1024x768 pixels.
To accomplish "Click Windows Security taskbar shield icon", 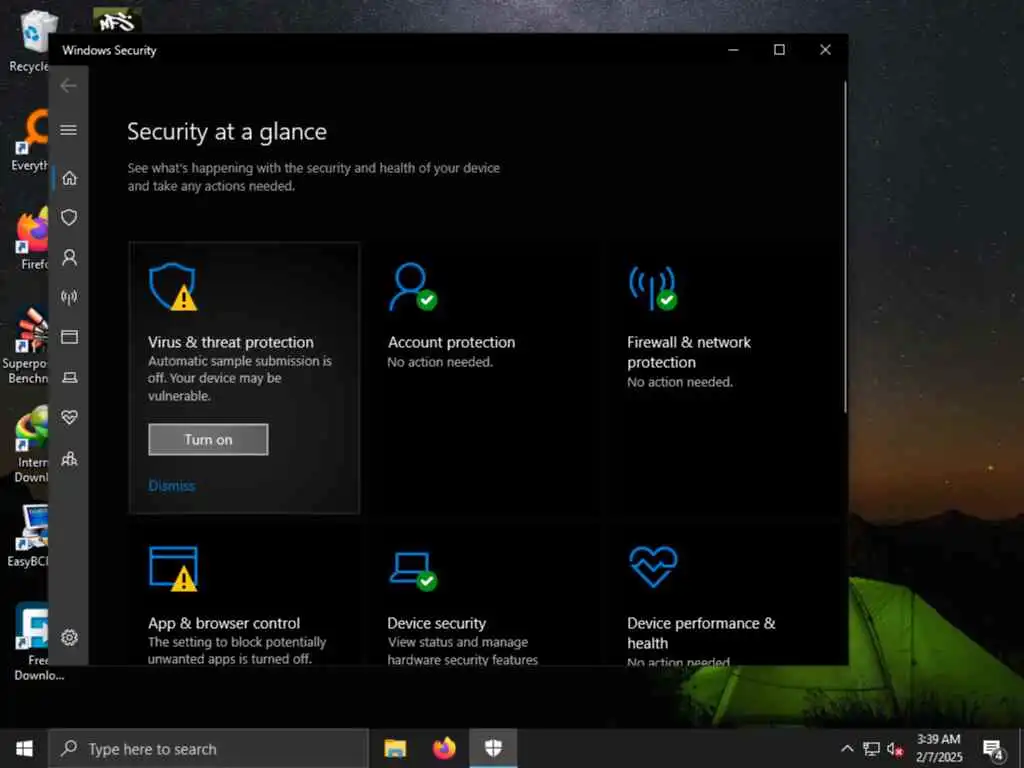I will pos(493,748).
